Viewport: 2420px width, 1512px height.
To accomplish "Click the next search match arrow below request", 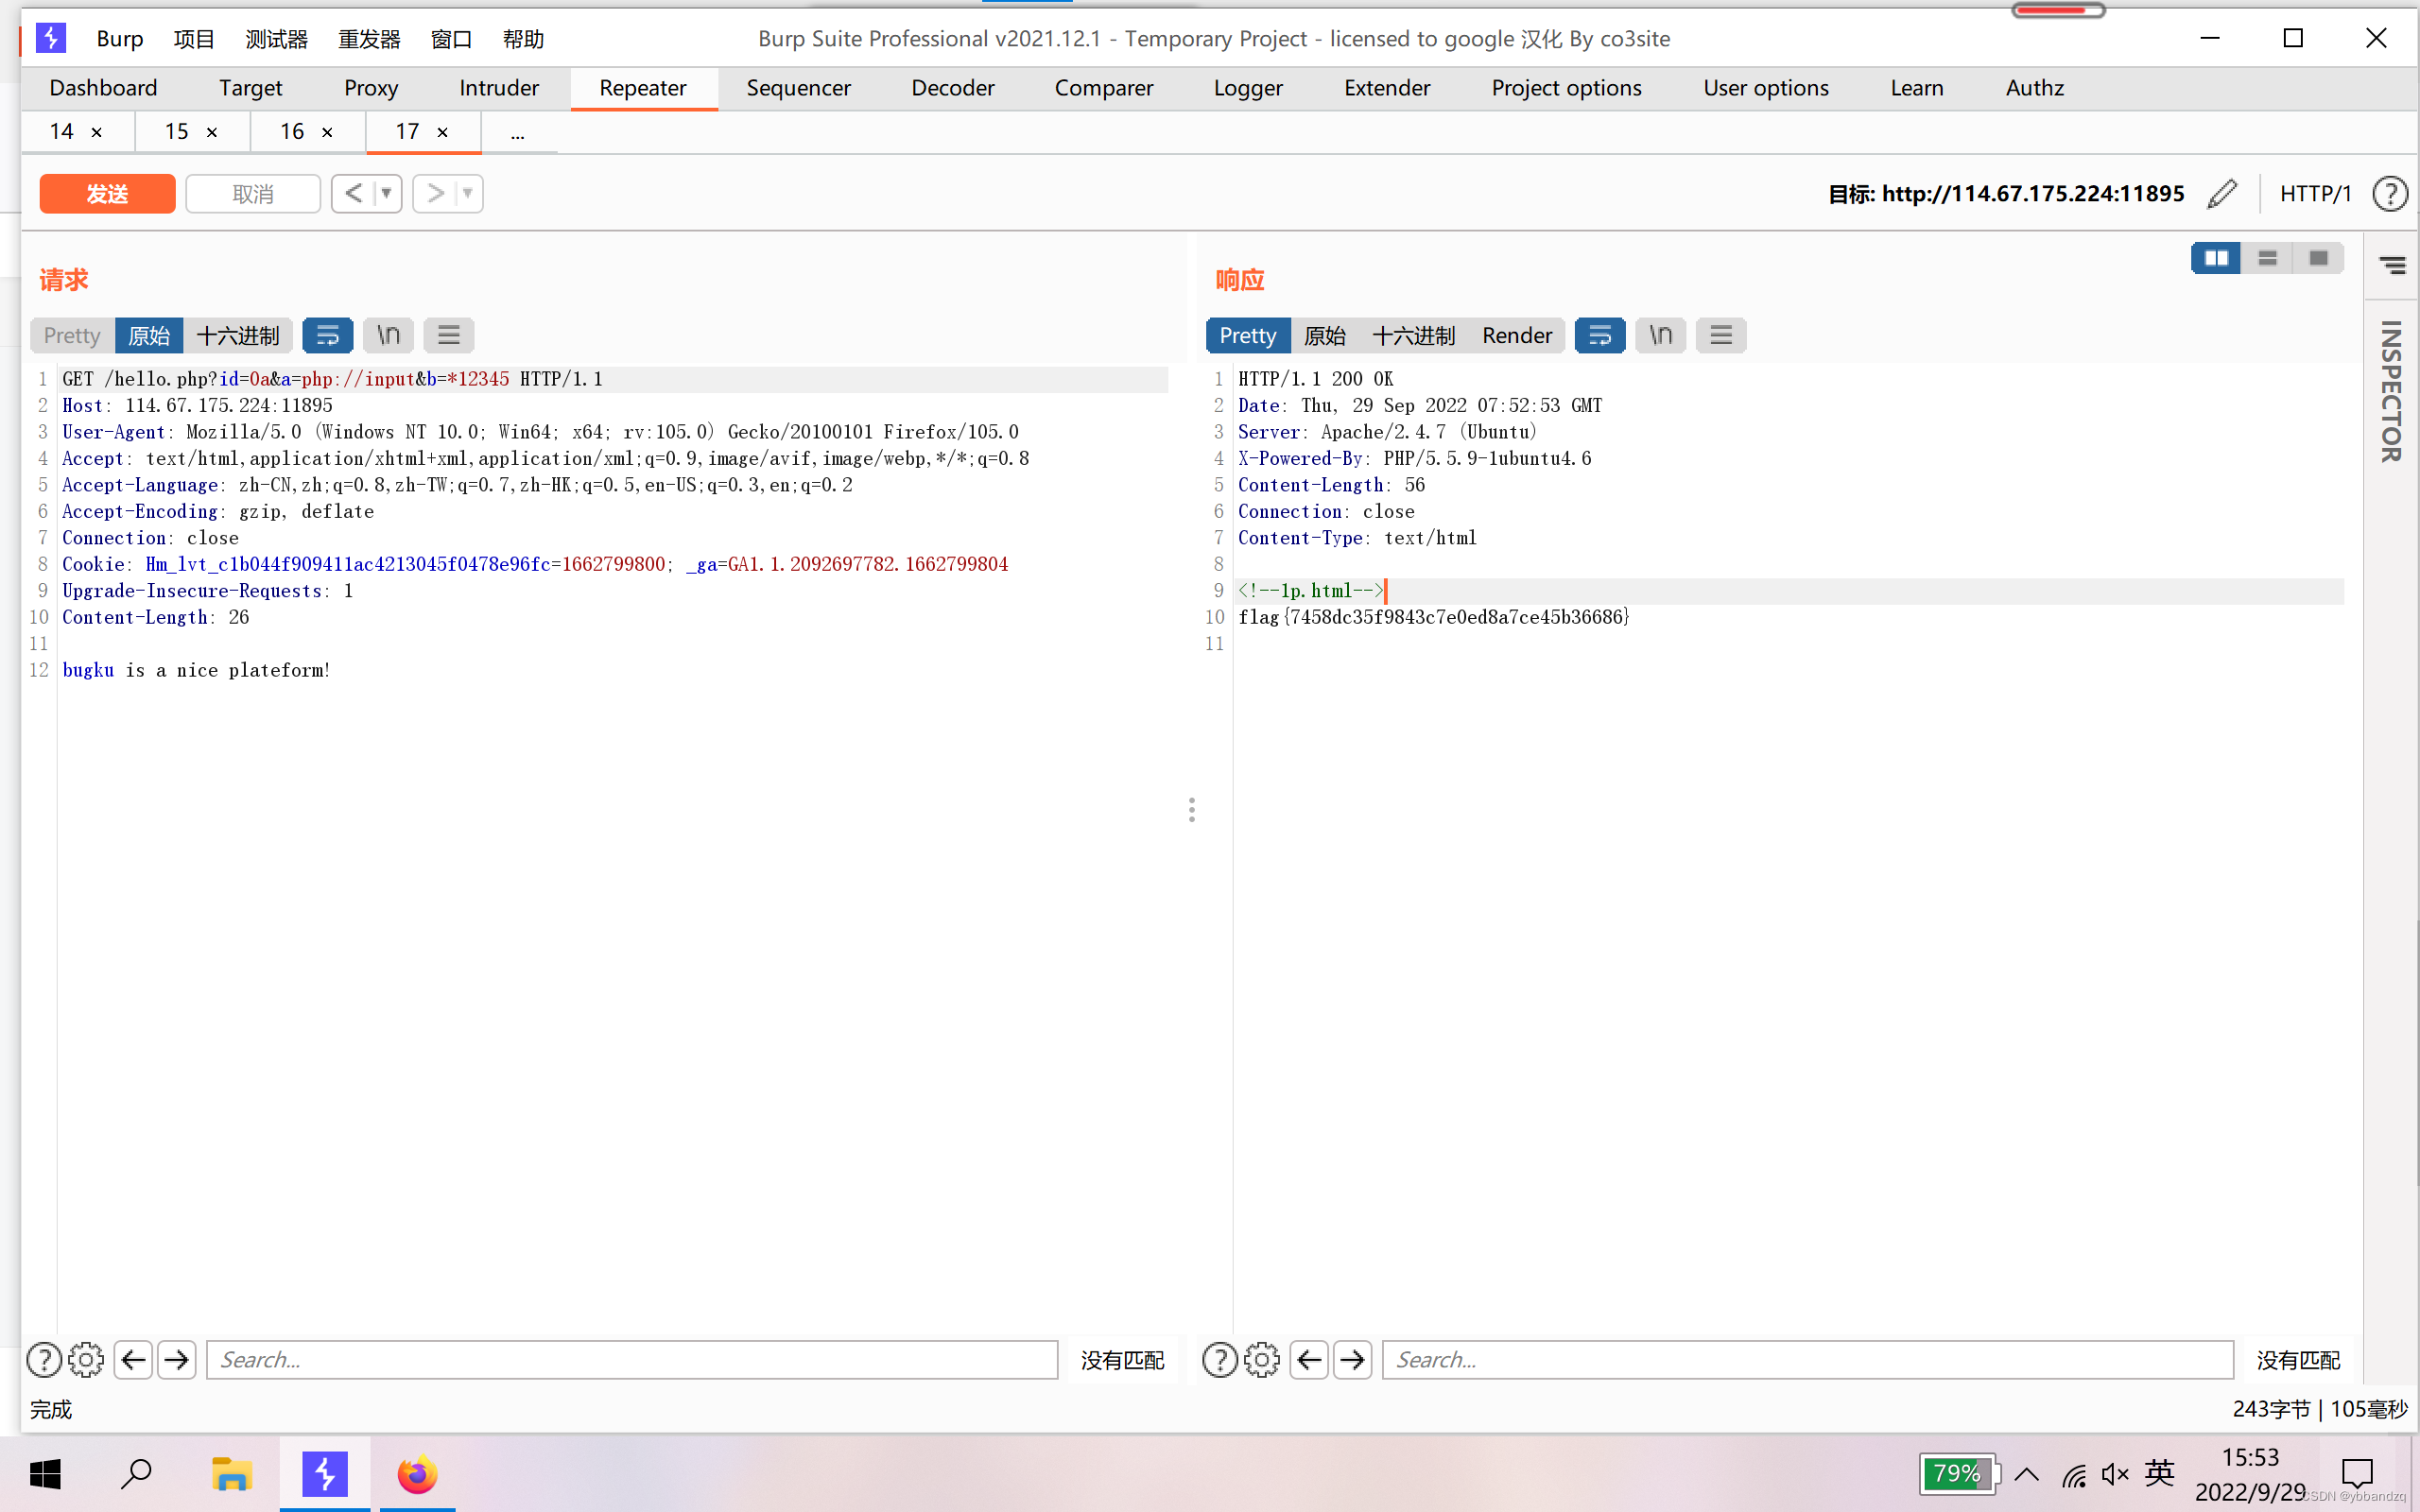I will click(177, 1359).
